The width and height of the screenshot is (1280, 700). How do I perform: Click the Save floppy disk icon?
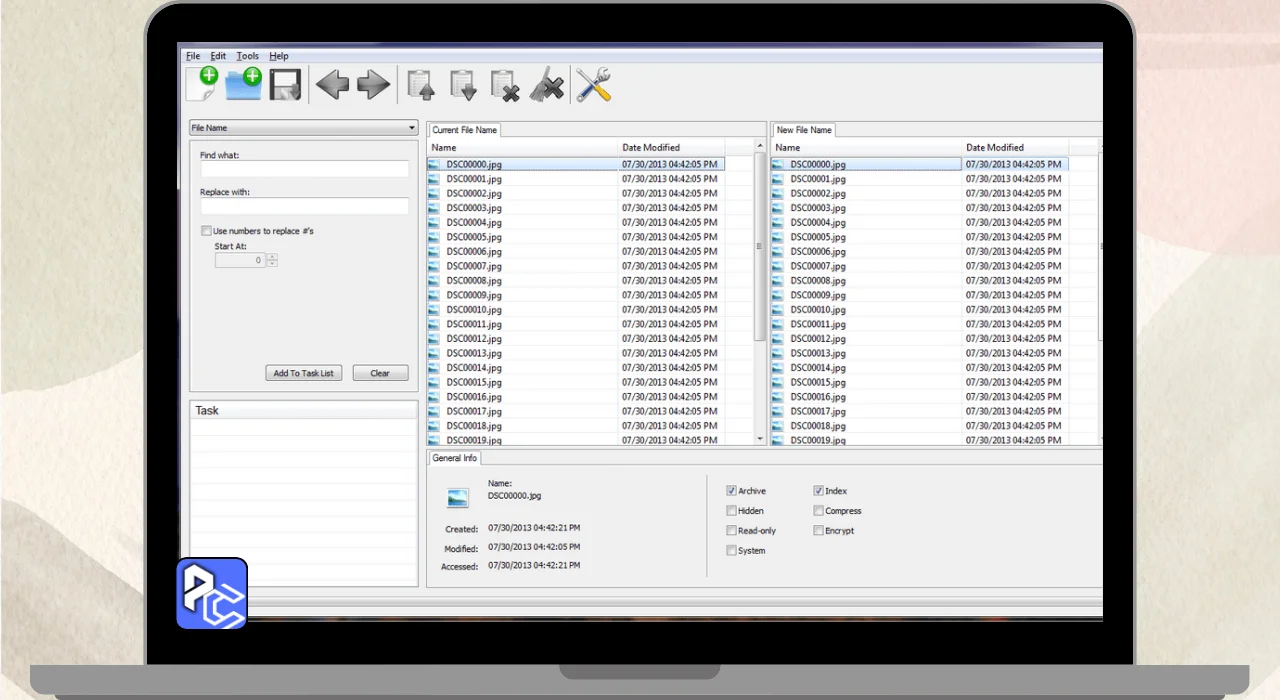tap(285, 85)
